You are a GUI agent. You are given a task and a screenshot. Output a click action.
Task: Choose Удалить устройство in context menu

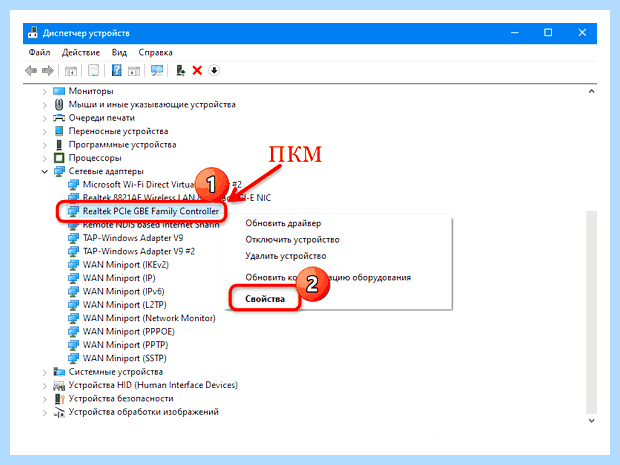285,256
